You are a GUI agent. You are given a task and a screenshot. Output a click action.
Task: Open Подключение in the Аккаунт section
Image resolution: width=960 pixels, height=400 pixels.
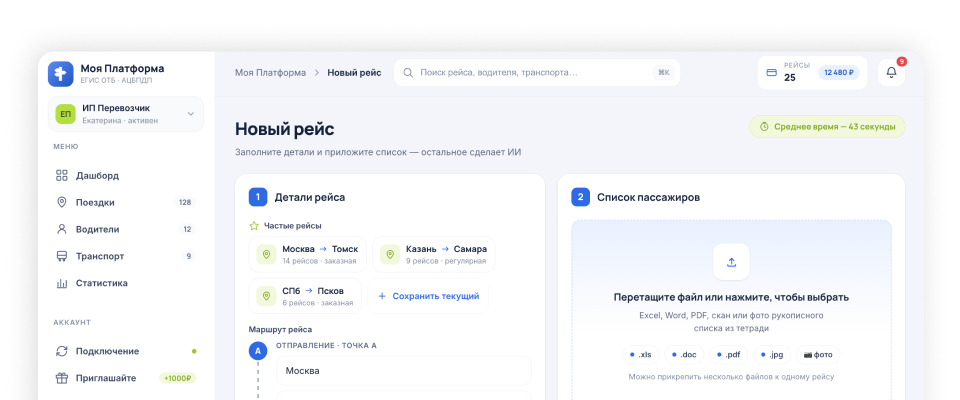tap(126, 351)
